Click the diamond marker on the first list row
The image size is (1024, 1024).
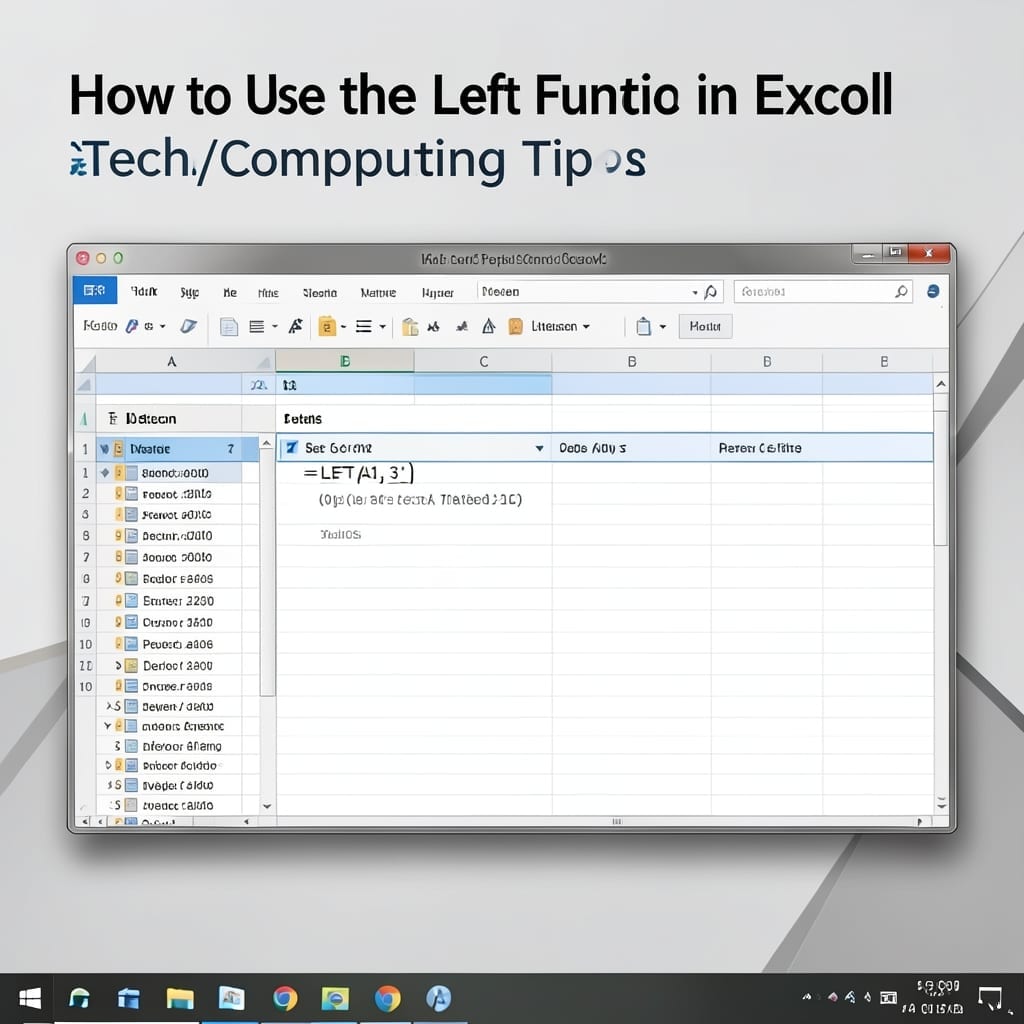[x=104, y=473]
